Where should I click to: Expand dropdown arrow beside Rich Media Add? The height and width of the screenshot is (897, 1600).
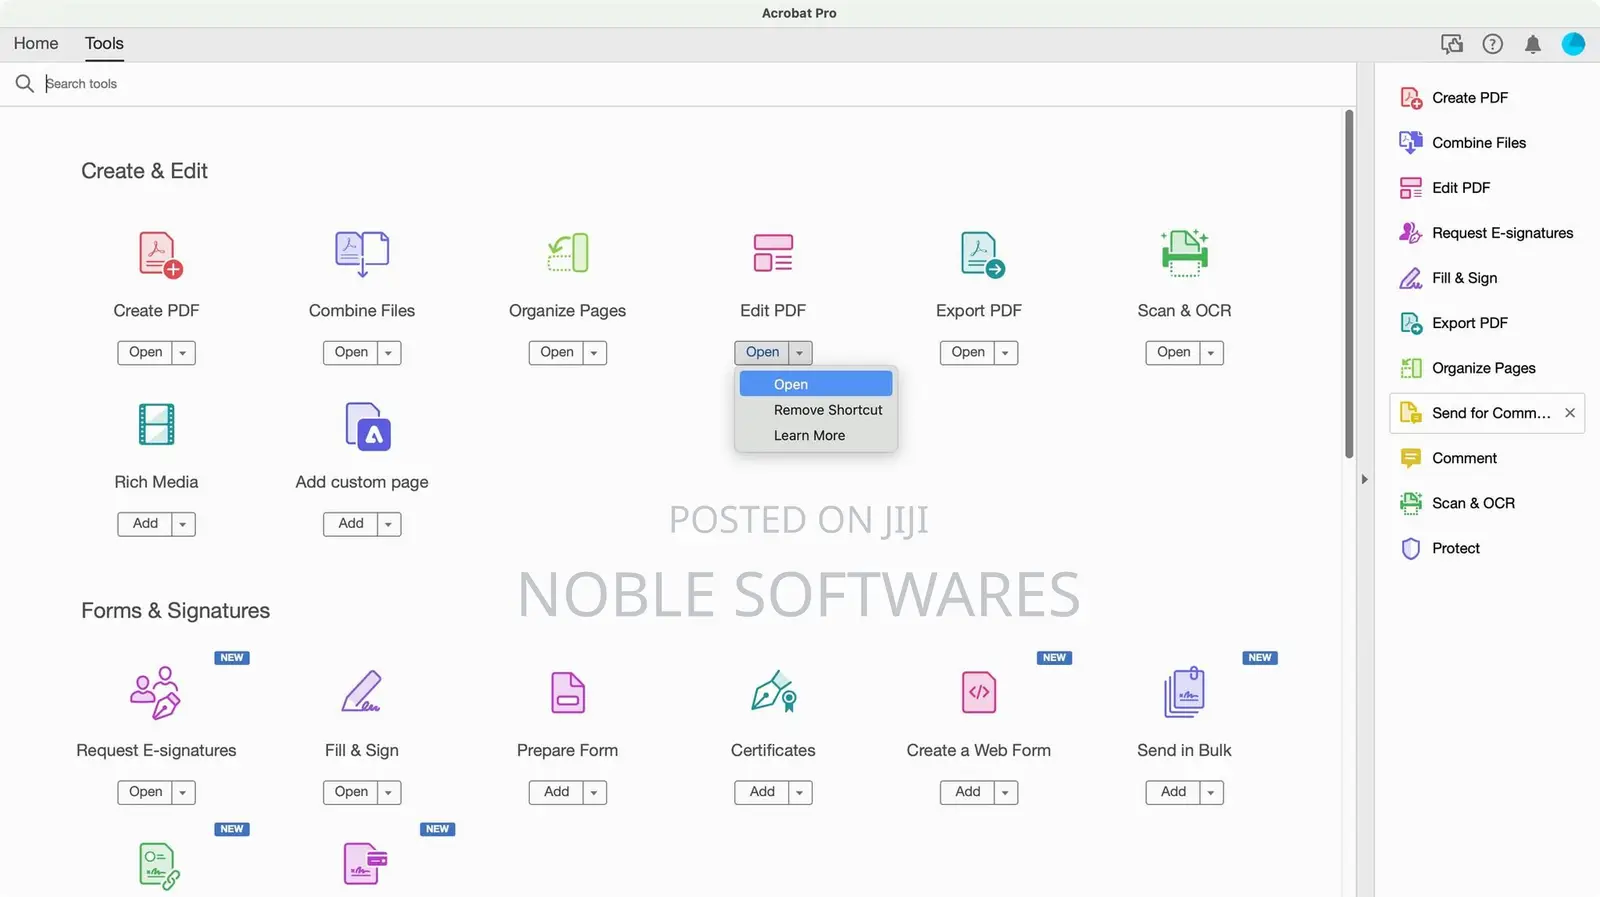[x=183, y=524]
